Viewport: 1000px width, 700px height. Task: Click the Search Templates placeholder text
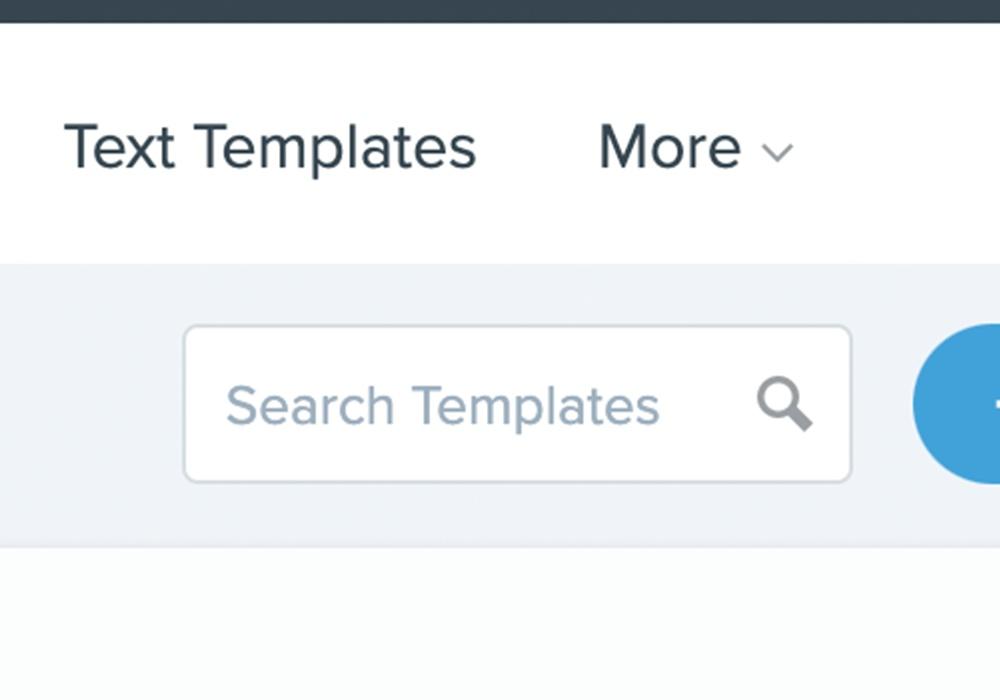point(443,406)
